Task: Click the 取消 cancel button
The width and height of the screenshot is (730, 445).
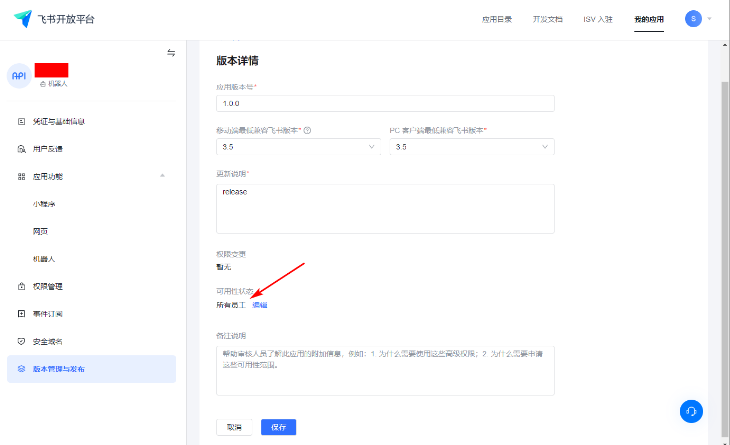Action: point(234,427)
